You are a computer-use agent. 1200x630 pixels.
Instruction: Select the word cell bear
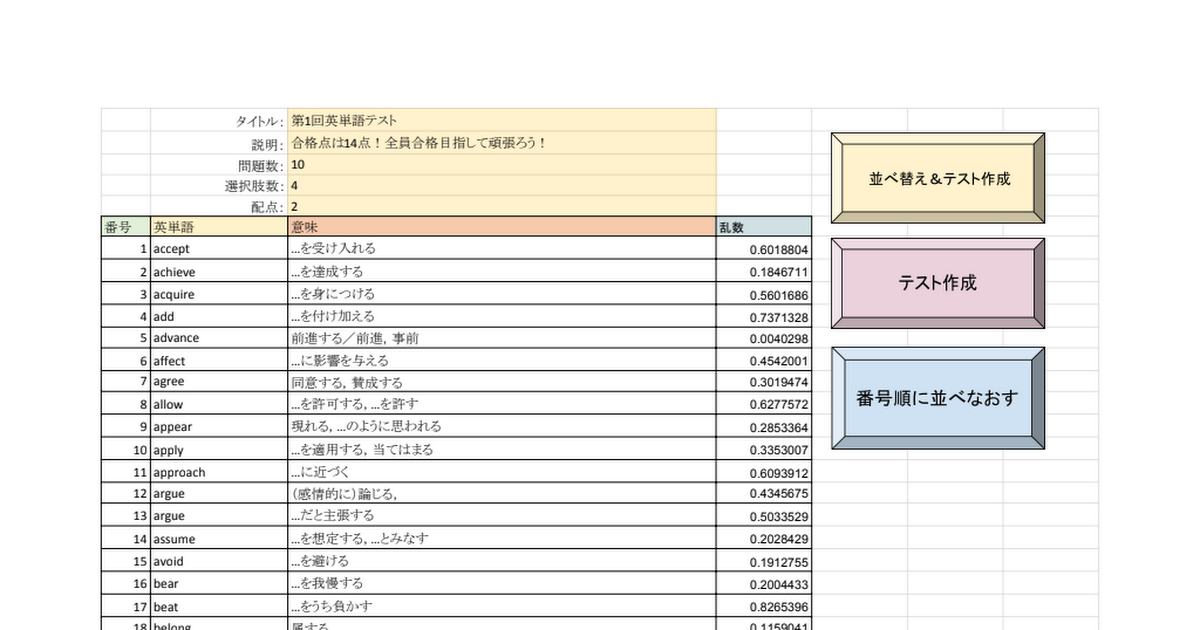click(219, 582)
